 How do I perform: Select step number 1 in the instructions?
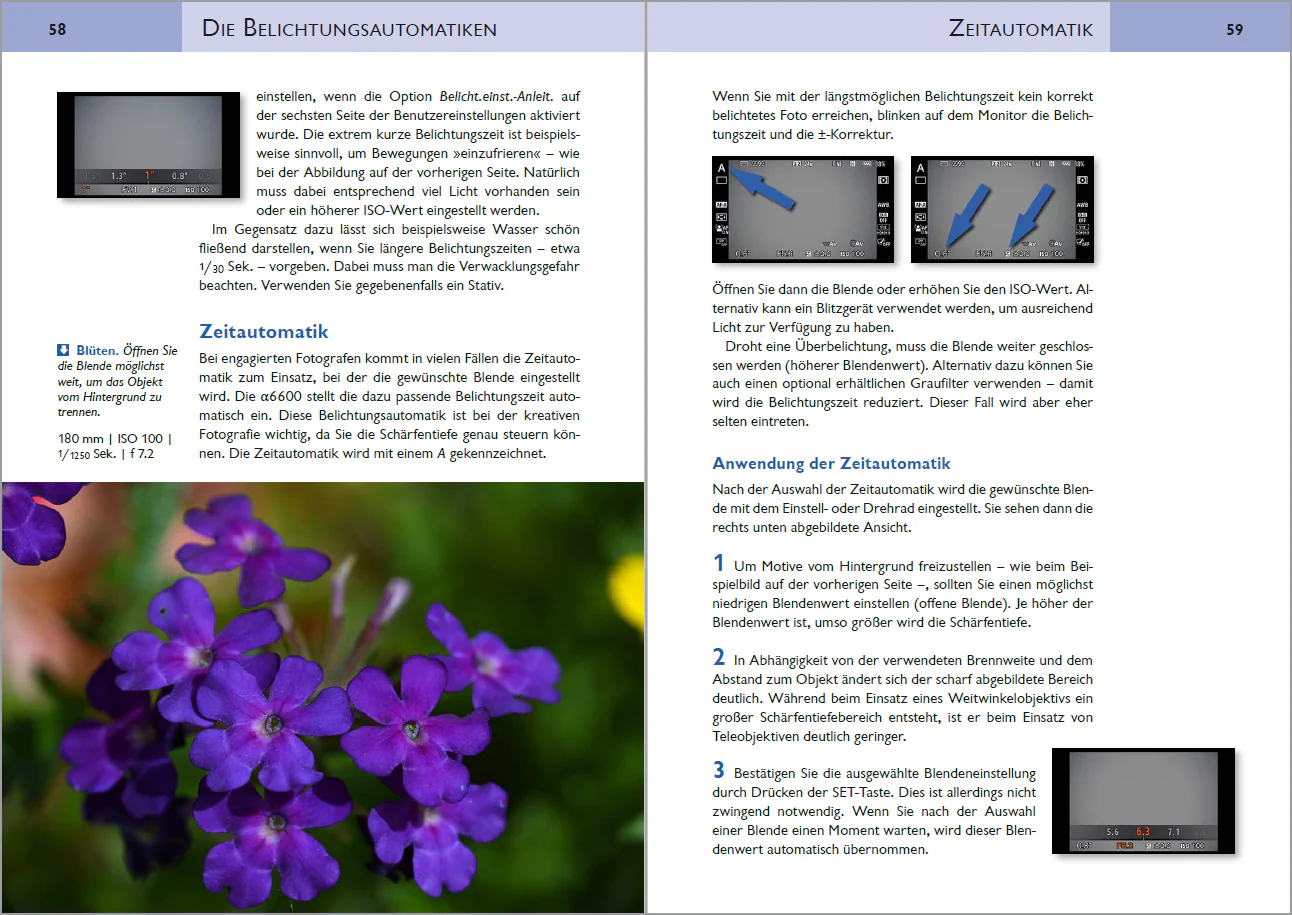(x=718, y=565)
